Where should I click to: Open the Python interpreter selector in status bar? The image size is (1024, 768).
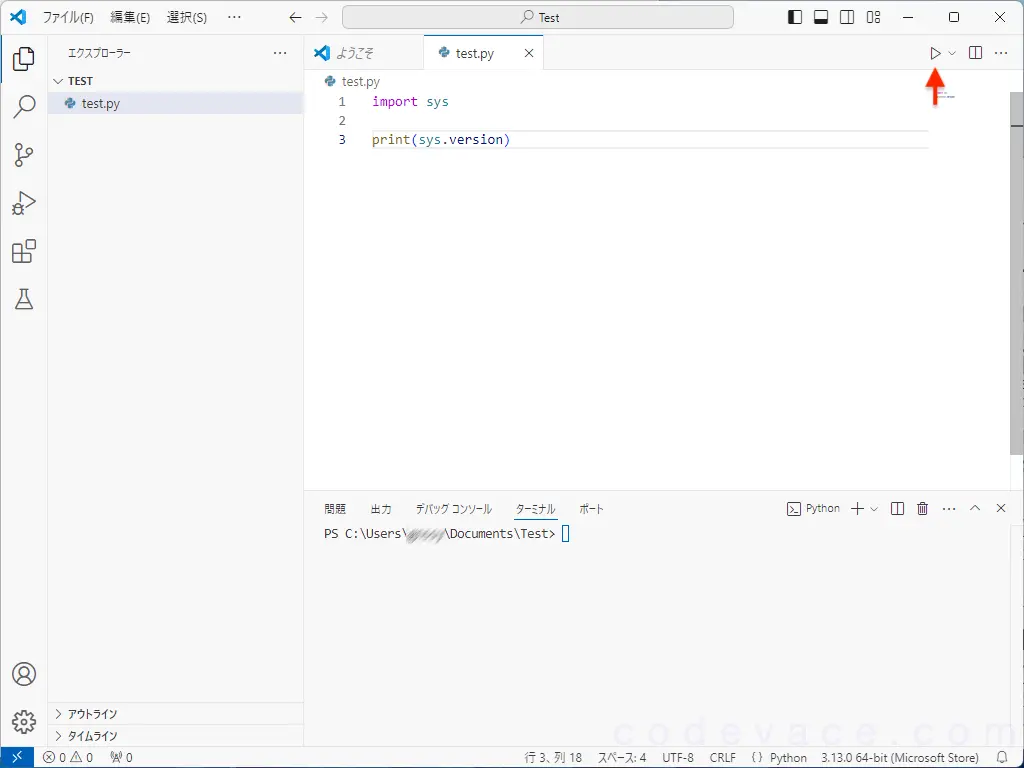click(898, 757)
